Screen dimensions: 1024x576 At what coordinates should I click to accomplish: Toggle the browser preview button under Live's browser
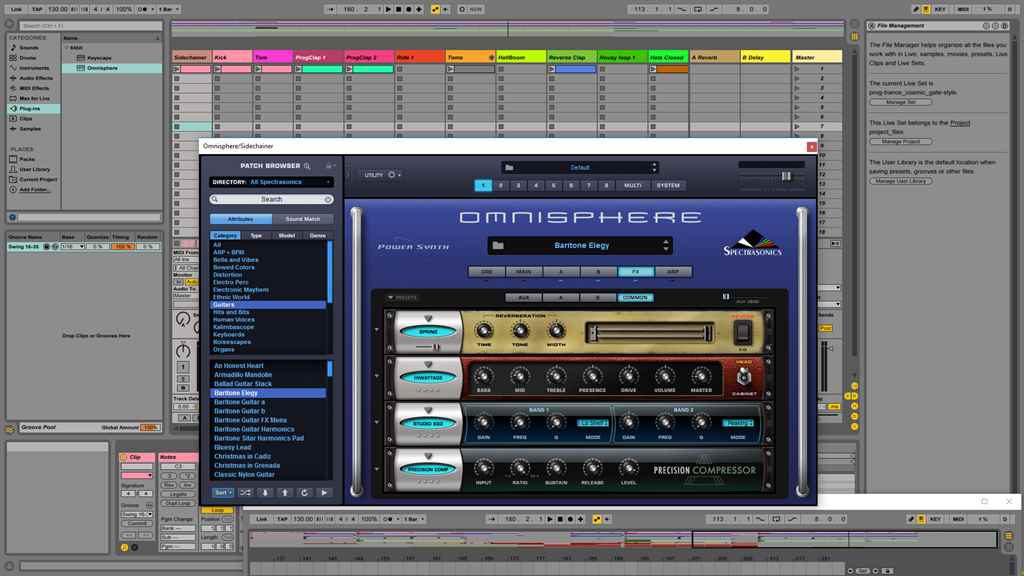click(12, 217)
